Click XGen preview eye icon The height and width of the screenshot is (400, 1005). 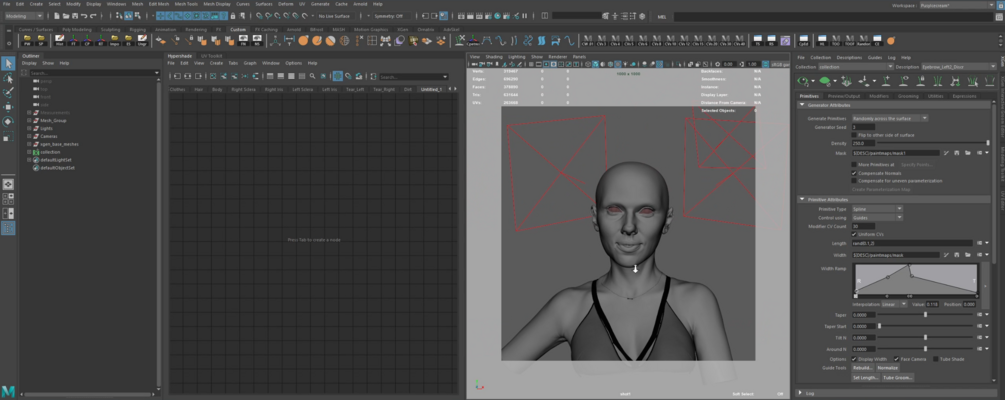tap(804, 81)
